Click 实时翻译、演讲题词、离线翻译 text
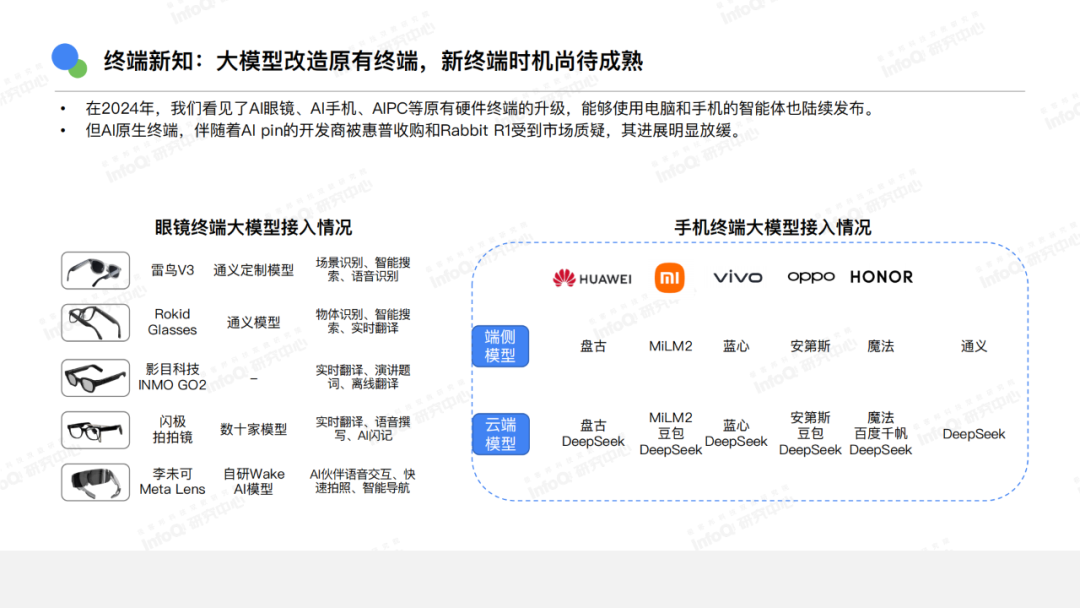This screenshot has height=608, width=1080. pos(363,377)
